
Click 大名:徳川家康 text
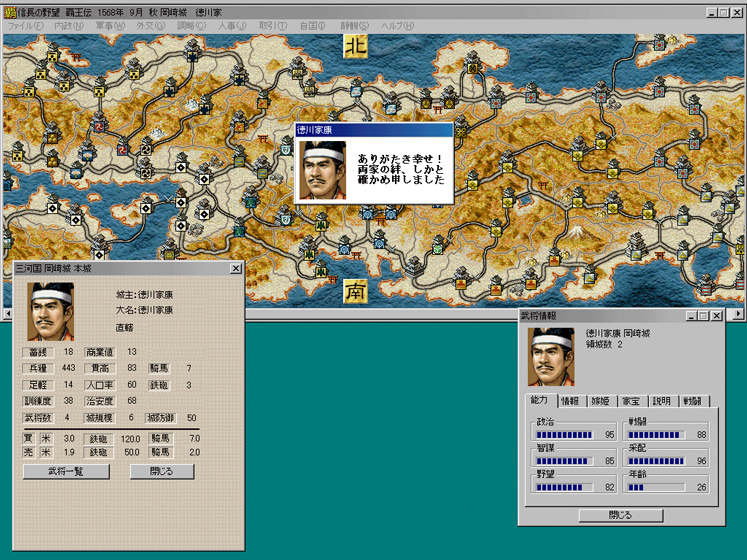pyautogui.click(x=144, y=310)
